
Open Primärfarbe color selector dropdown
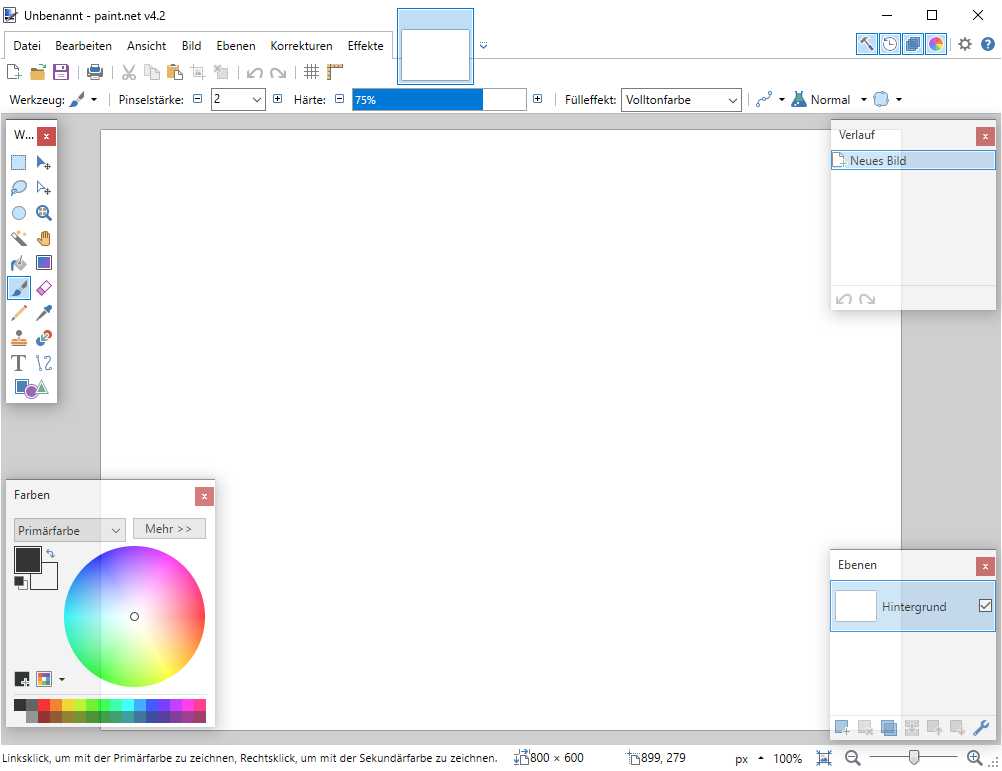pos(70,530)
